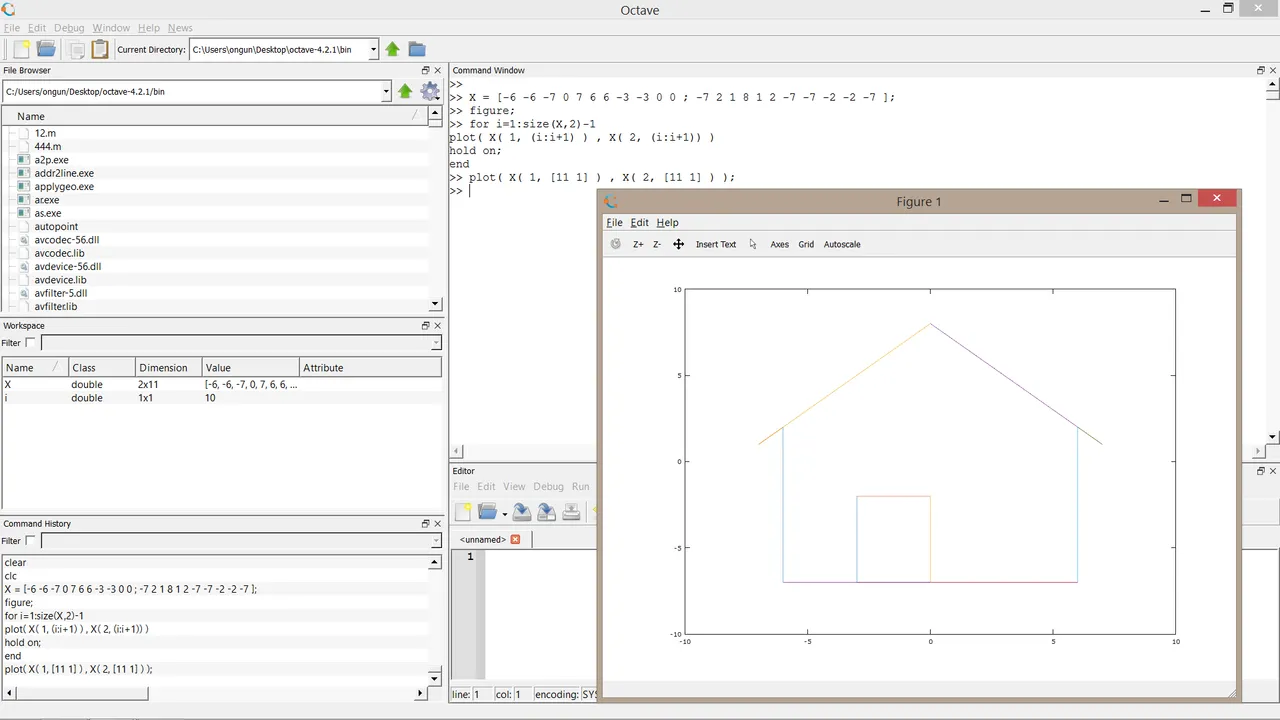Screen dimensions: 1280x720
Task: Close the Command Window panel
Action: [1273, 70]
